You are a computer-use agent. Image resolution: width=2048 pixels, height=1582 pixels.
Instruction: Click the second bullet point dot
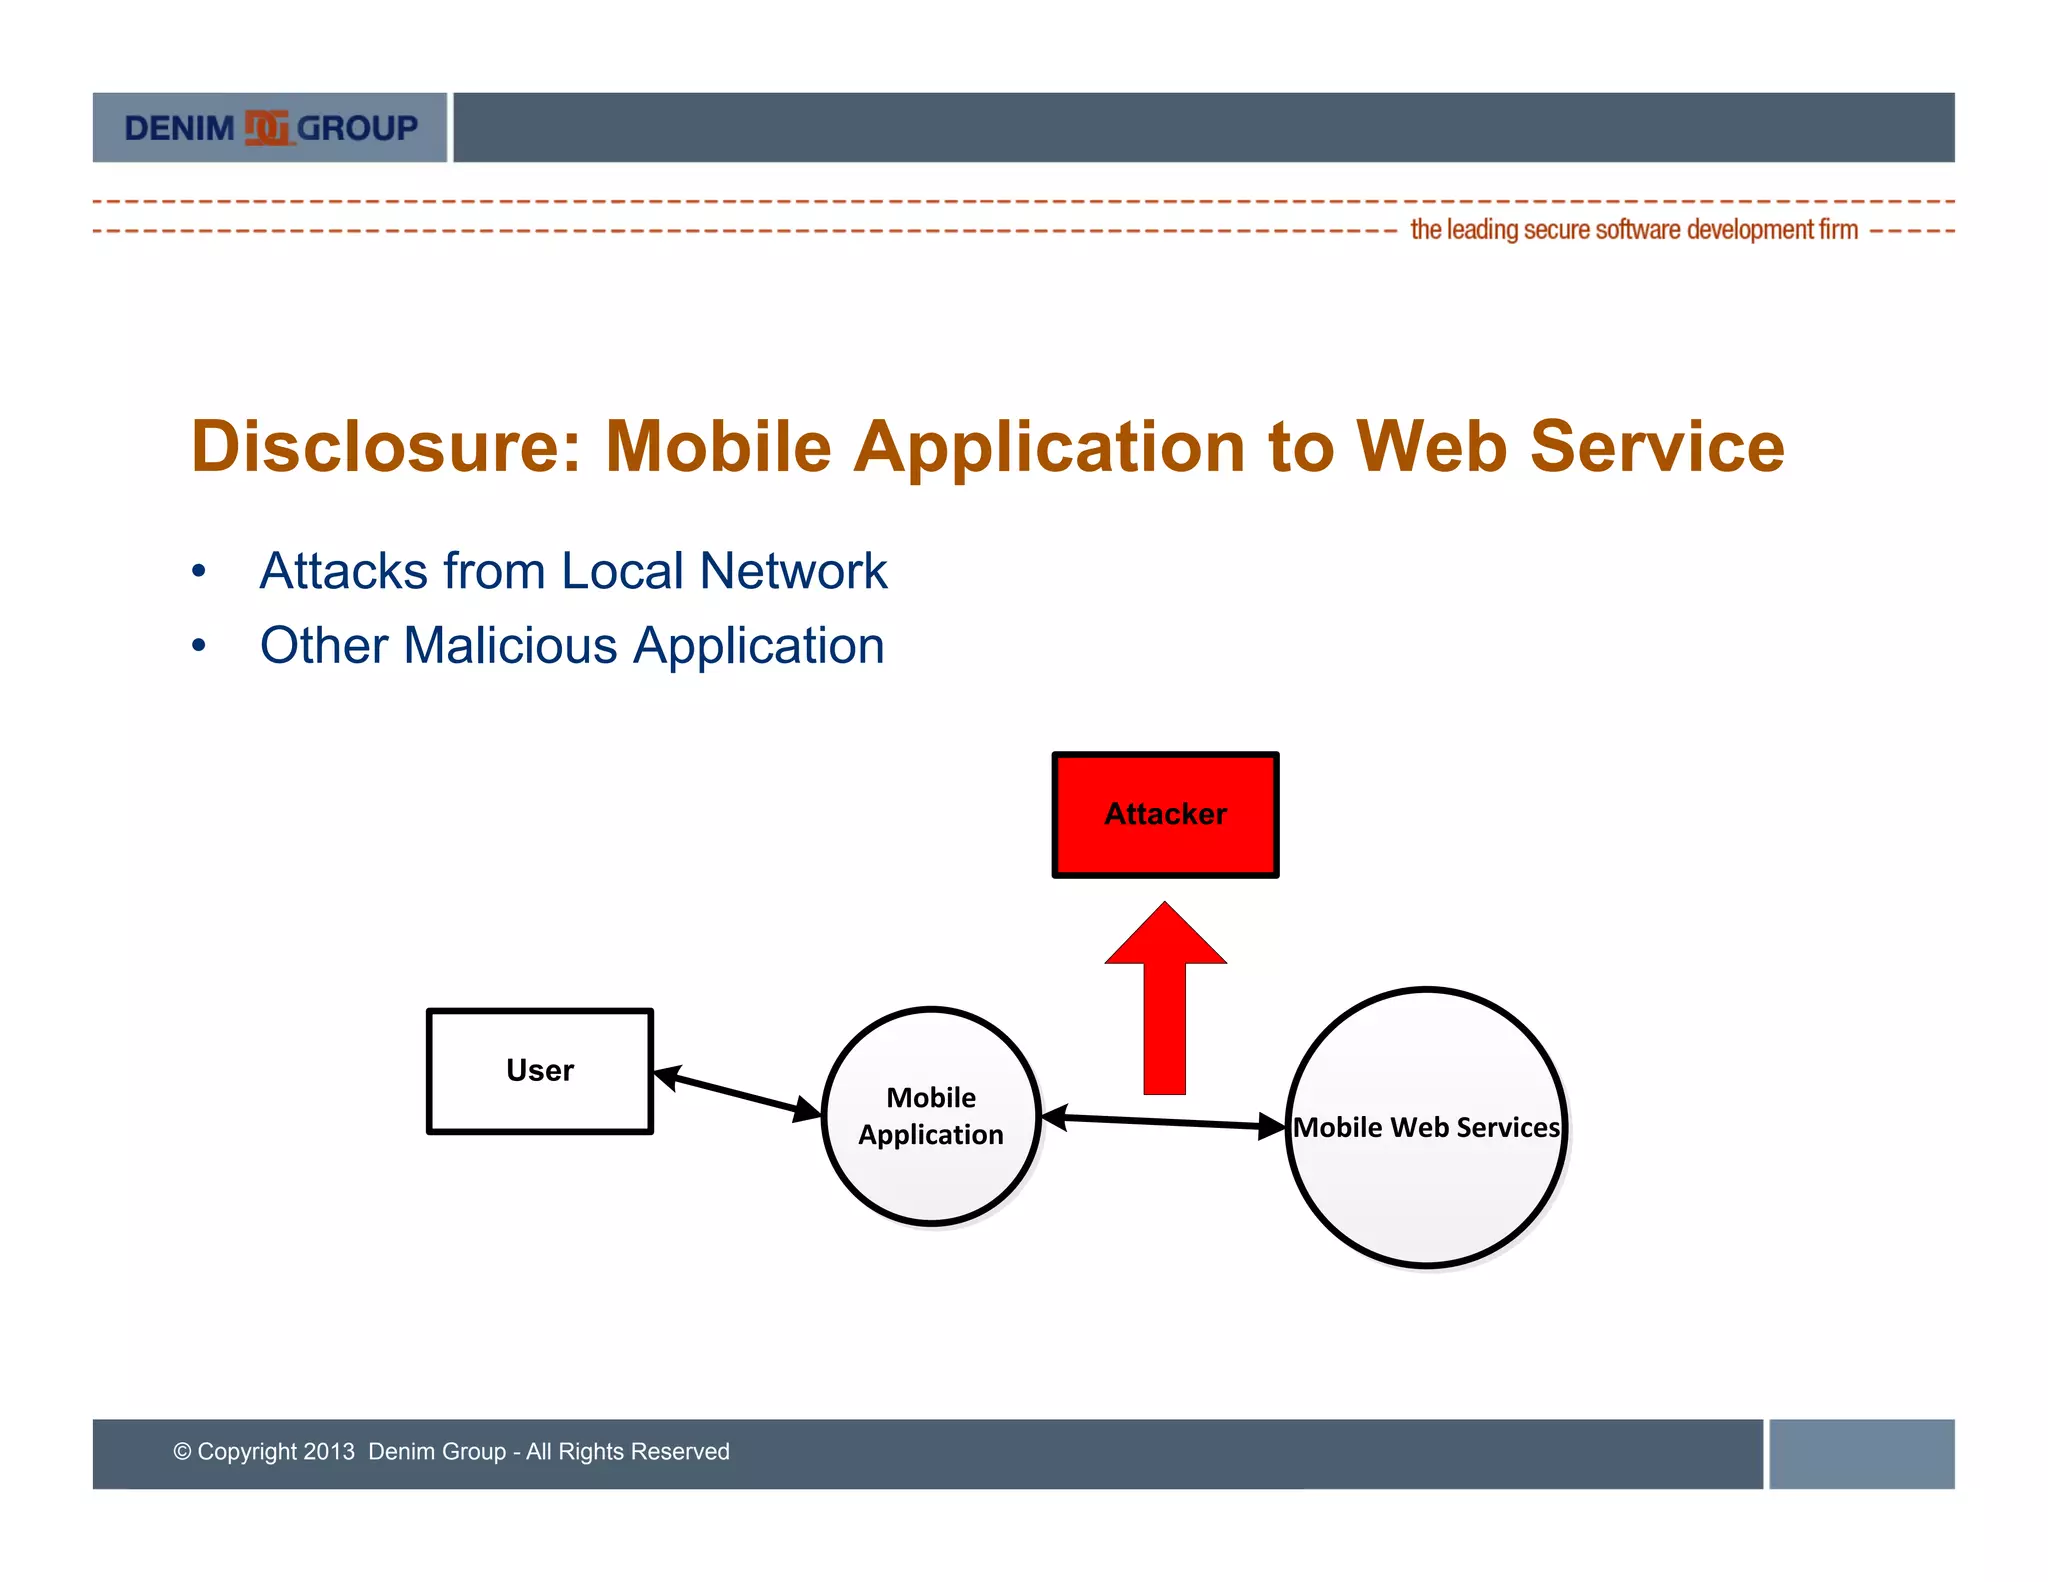coord(199,646)
